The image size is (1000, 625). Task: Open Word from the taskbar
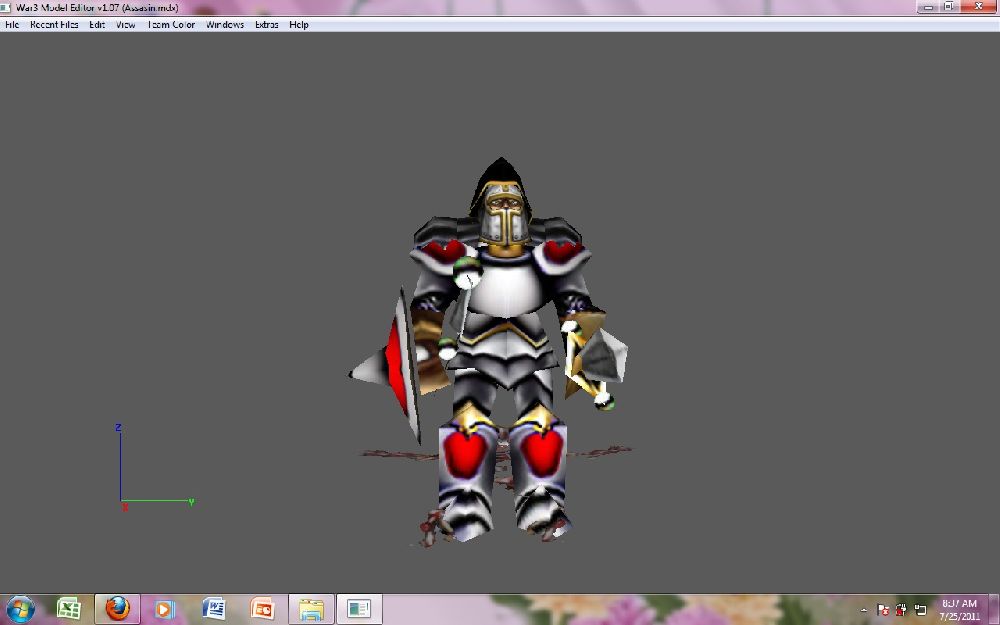pyautogui.click(x=214, y=609)
